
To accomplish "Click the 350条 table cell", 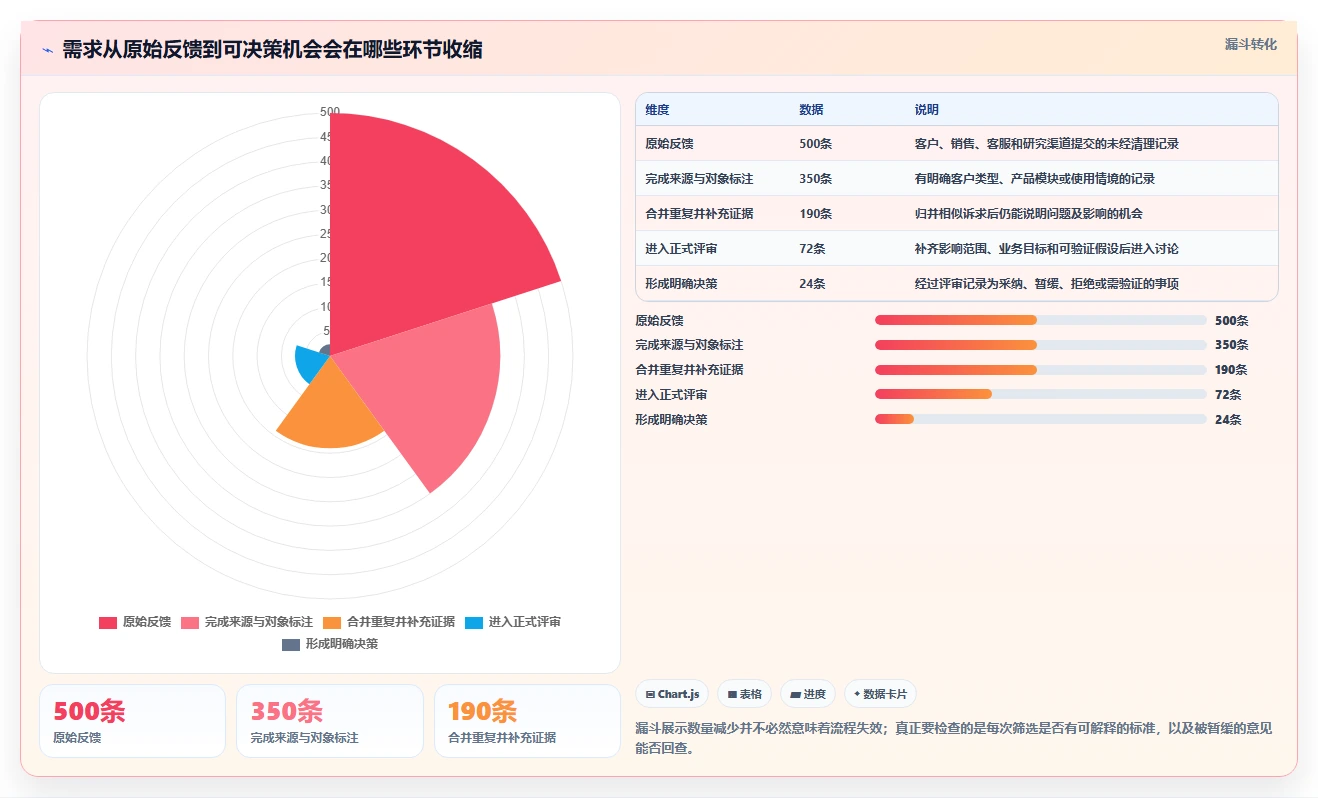I will (815, 179).
